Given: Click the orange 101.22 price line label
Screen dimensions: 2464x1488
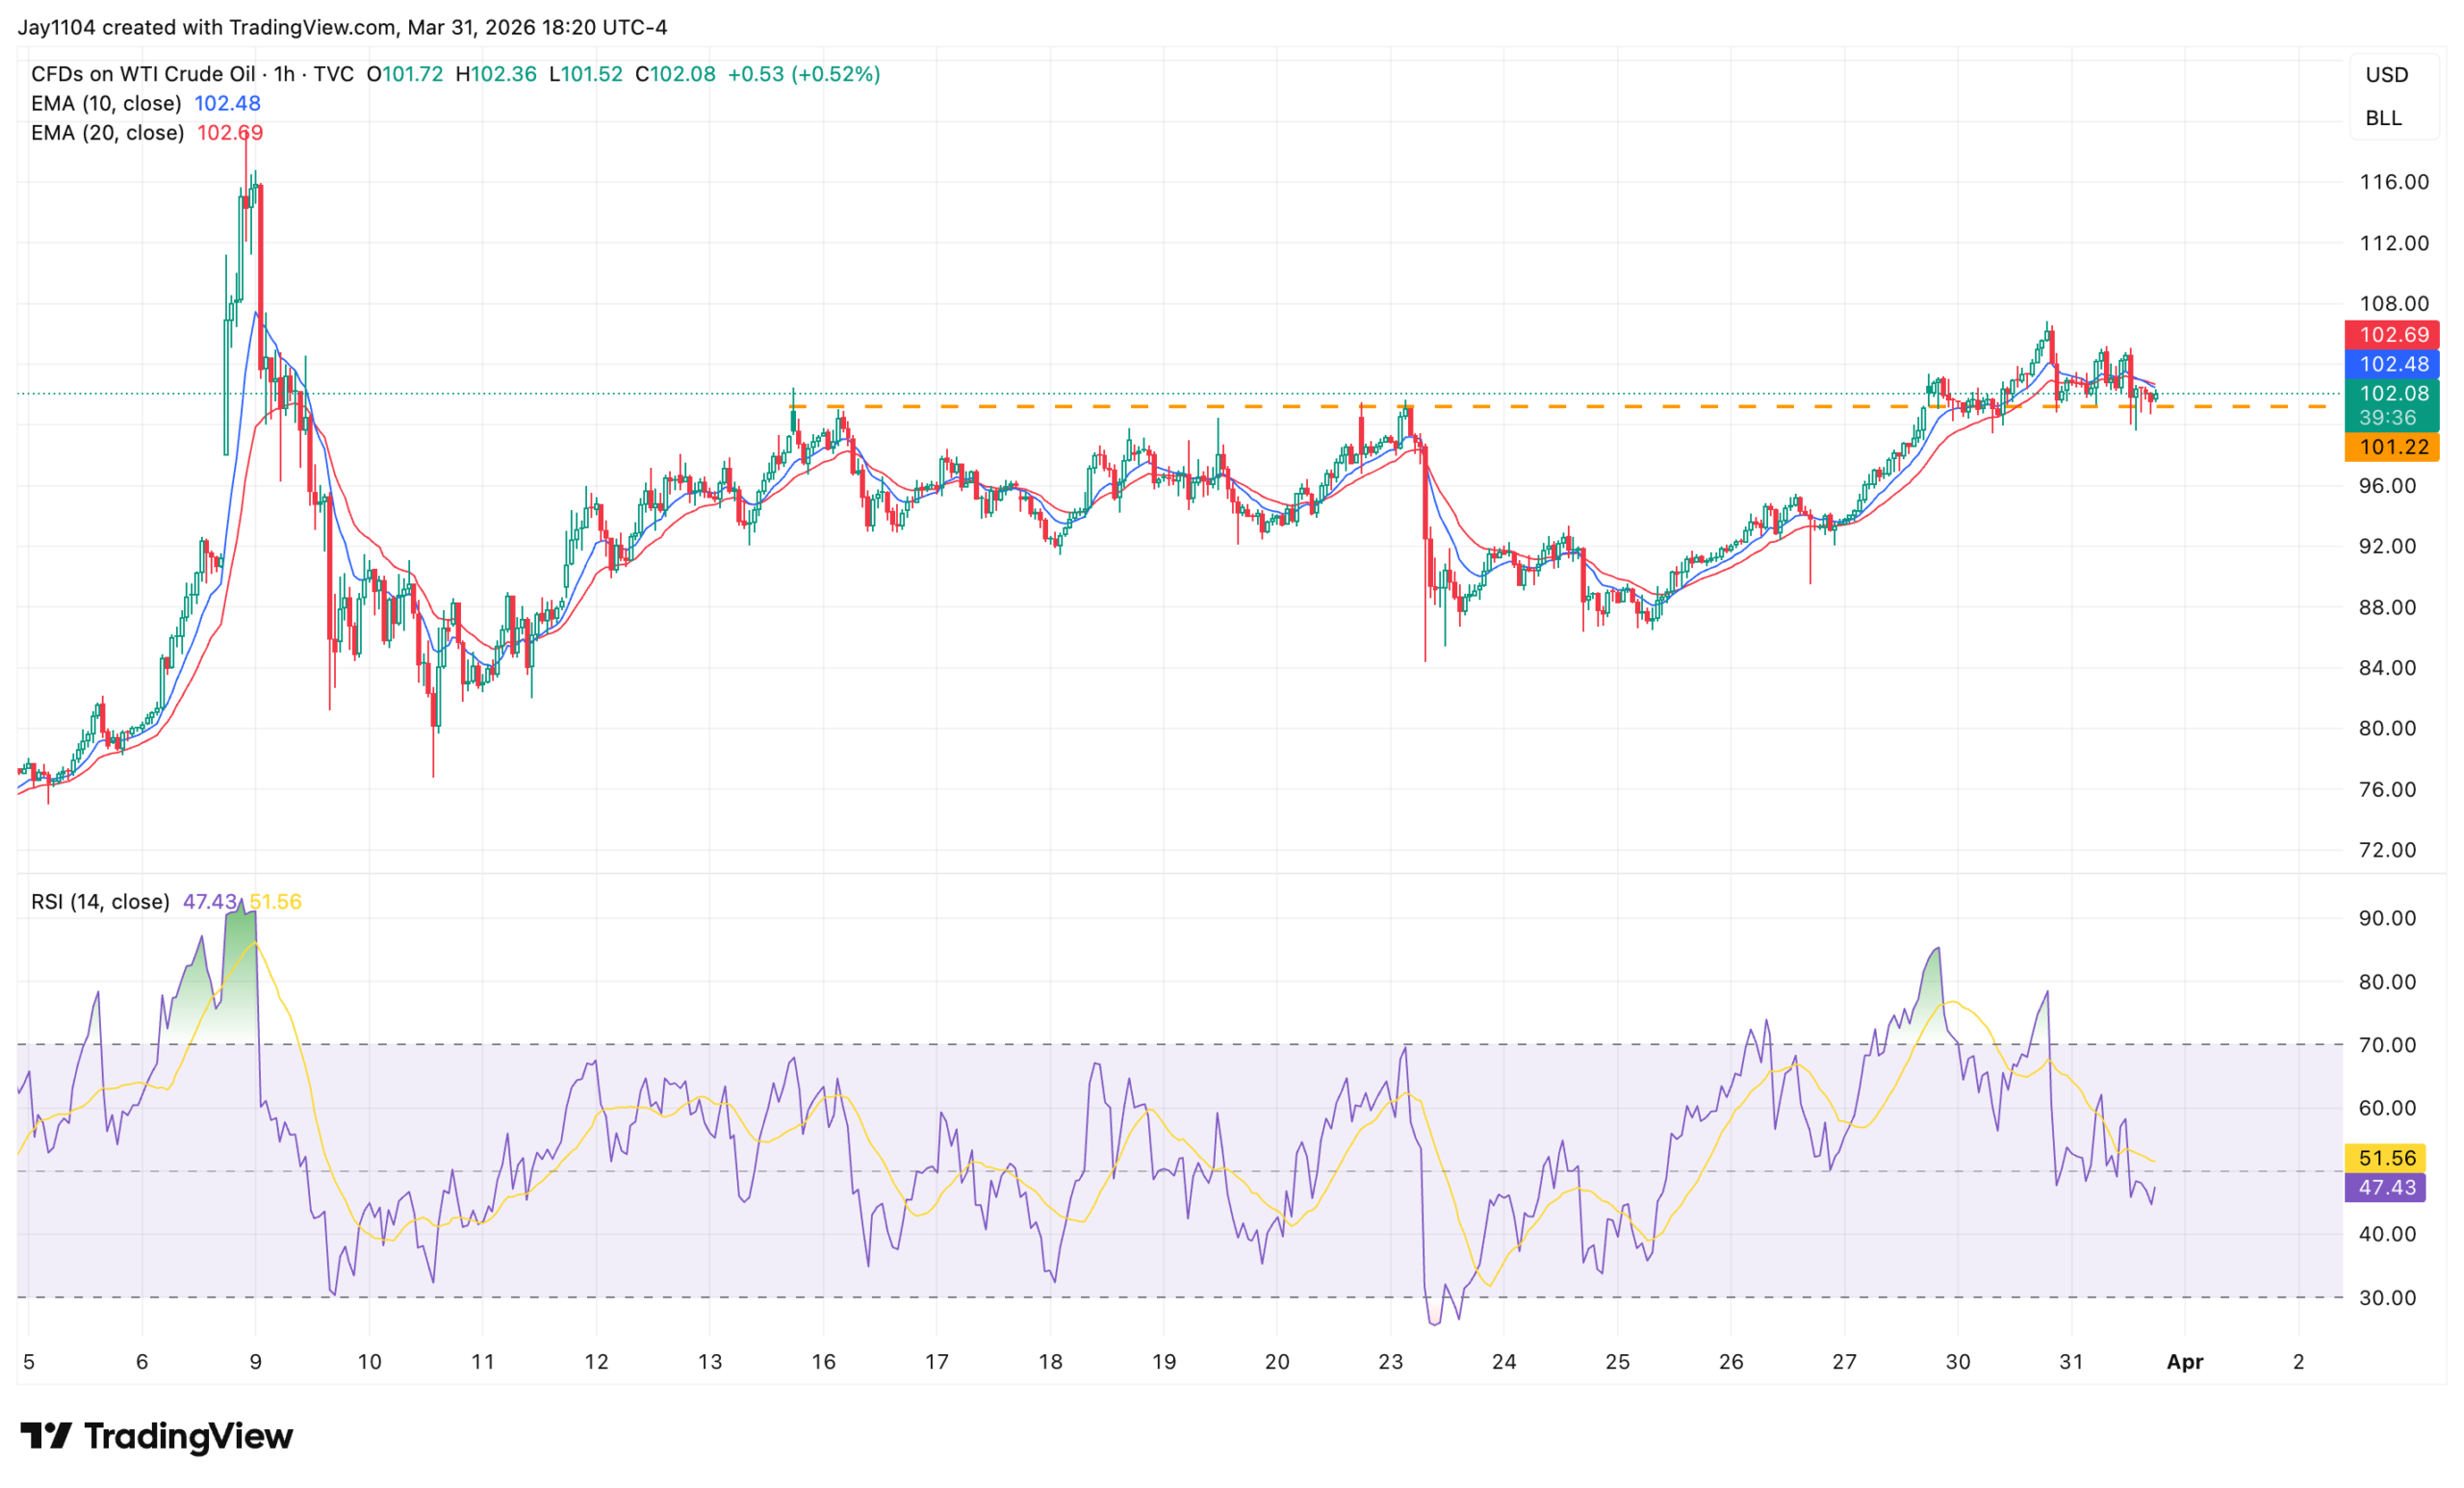Looking at the screenshot, I should coord(2392,447).
